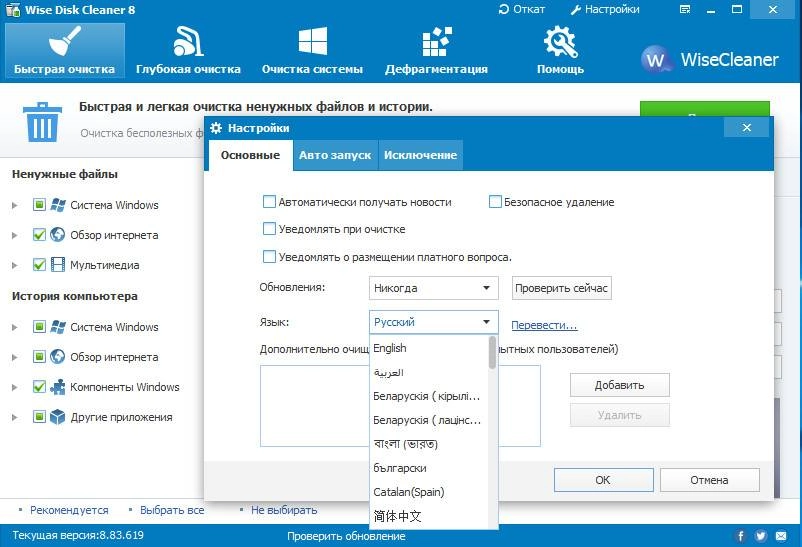Click Windows flag icon under История компьютера
This screenshot has width=802, height=547.
(58, 326)
